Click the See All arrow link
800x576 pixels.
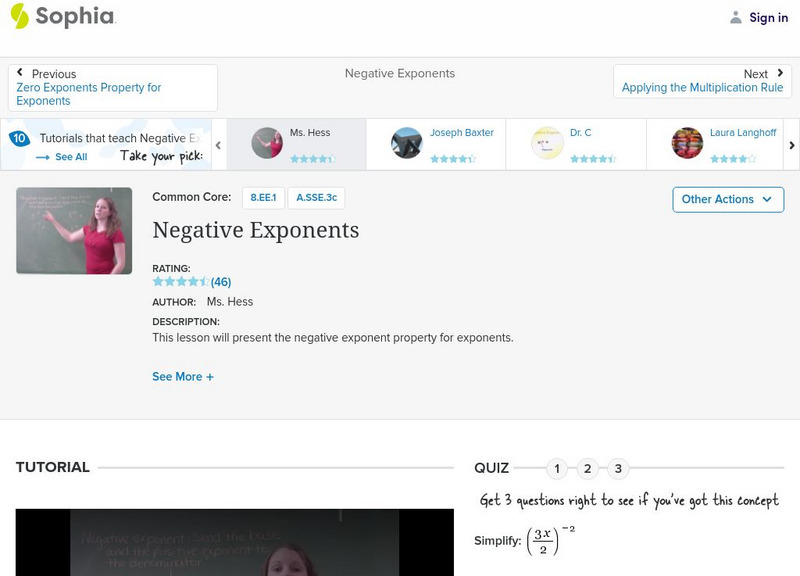click(x=61, y=157)
